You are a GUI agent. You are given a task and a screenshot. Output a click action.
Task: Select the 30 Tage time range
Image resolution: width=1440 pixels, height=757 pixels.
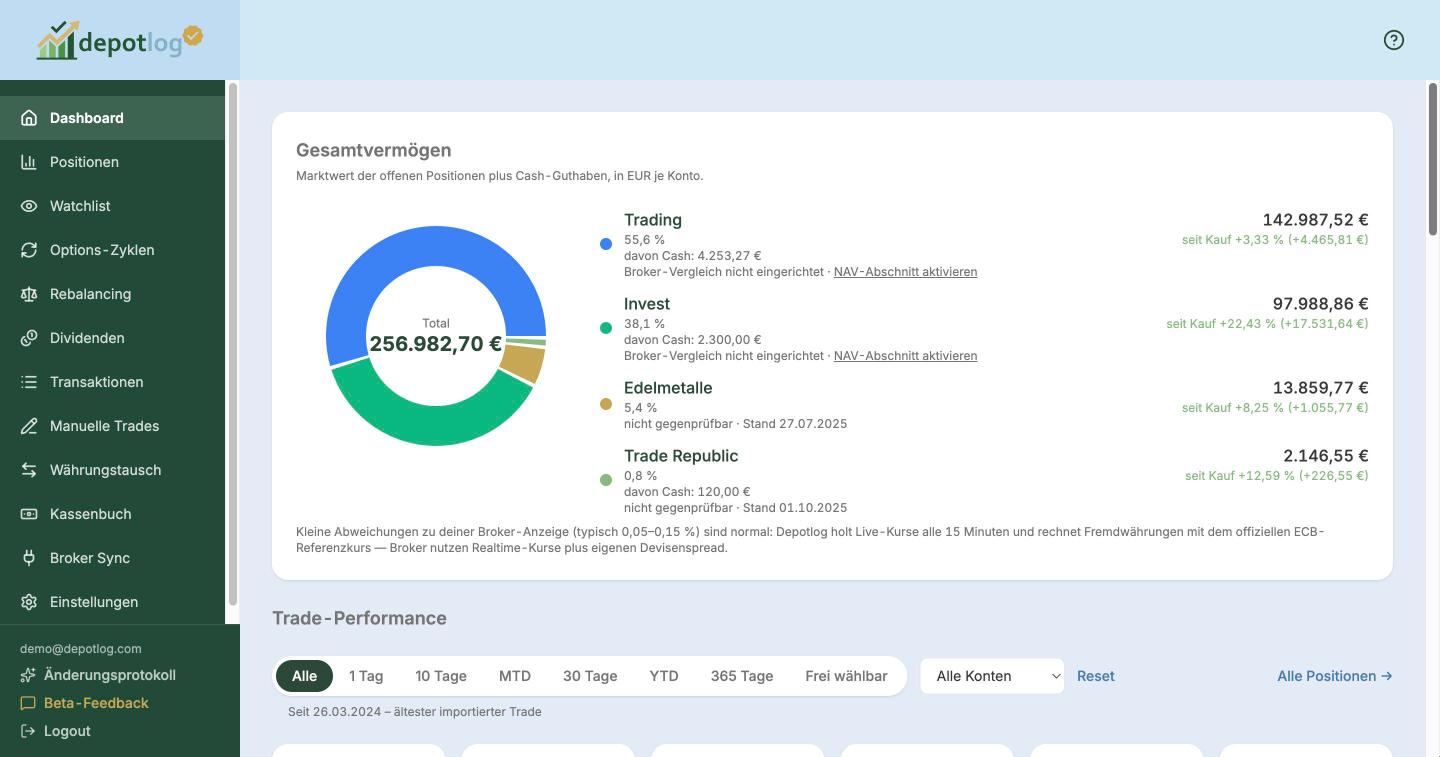590,676
